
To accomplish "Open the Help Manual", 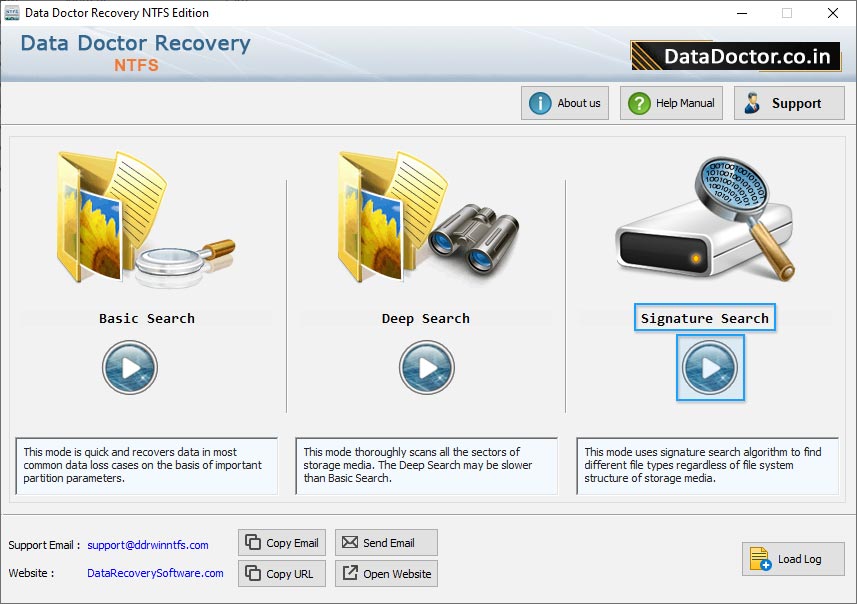I will 672,103.
